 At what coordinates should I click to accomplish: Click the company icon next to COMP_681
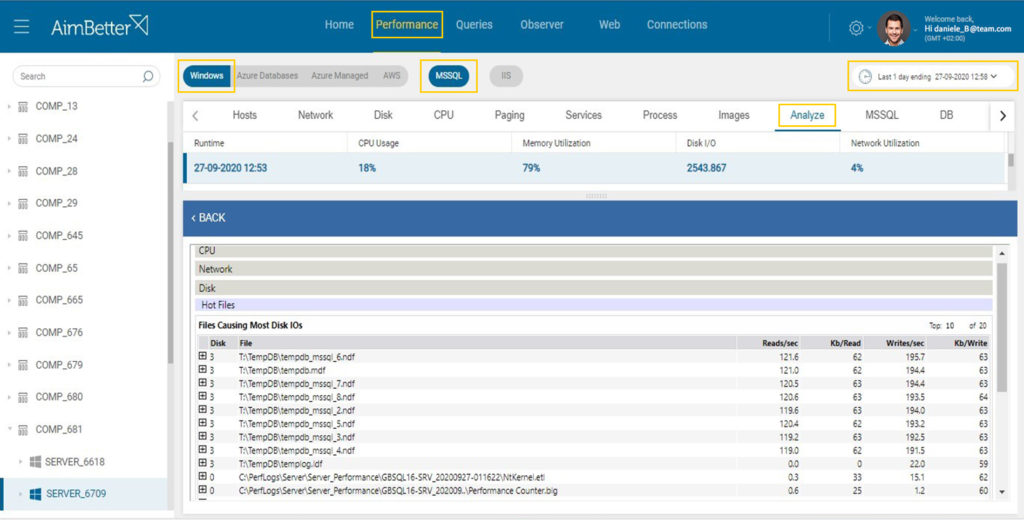pos(23,430)
